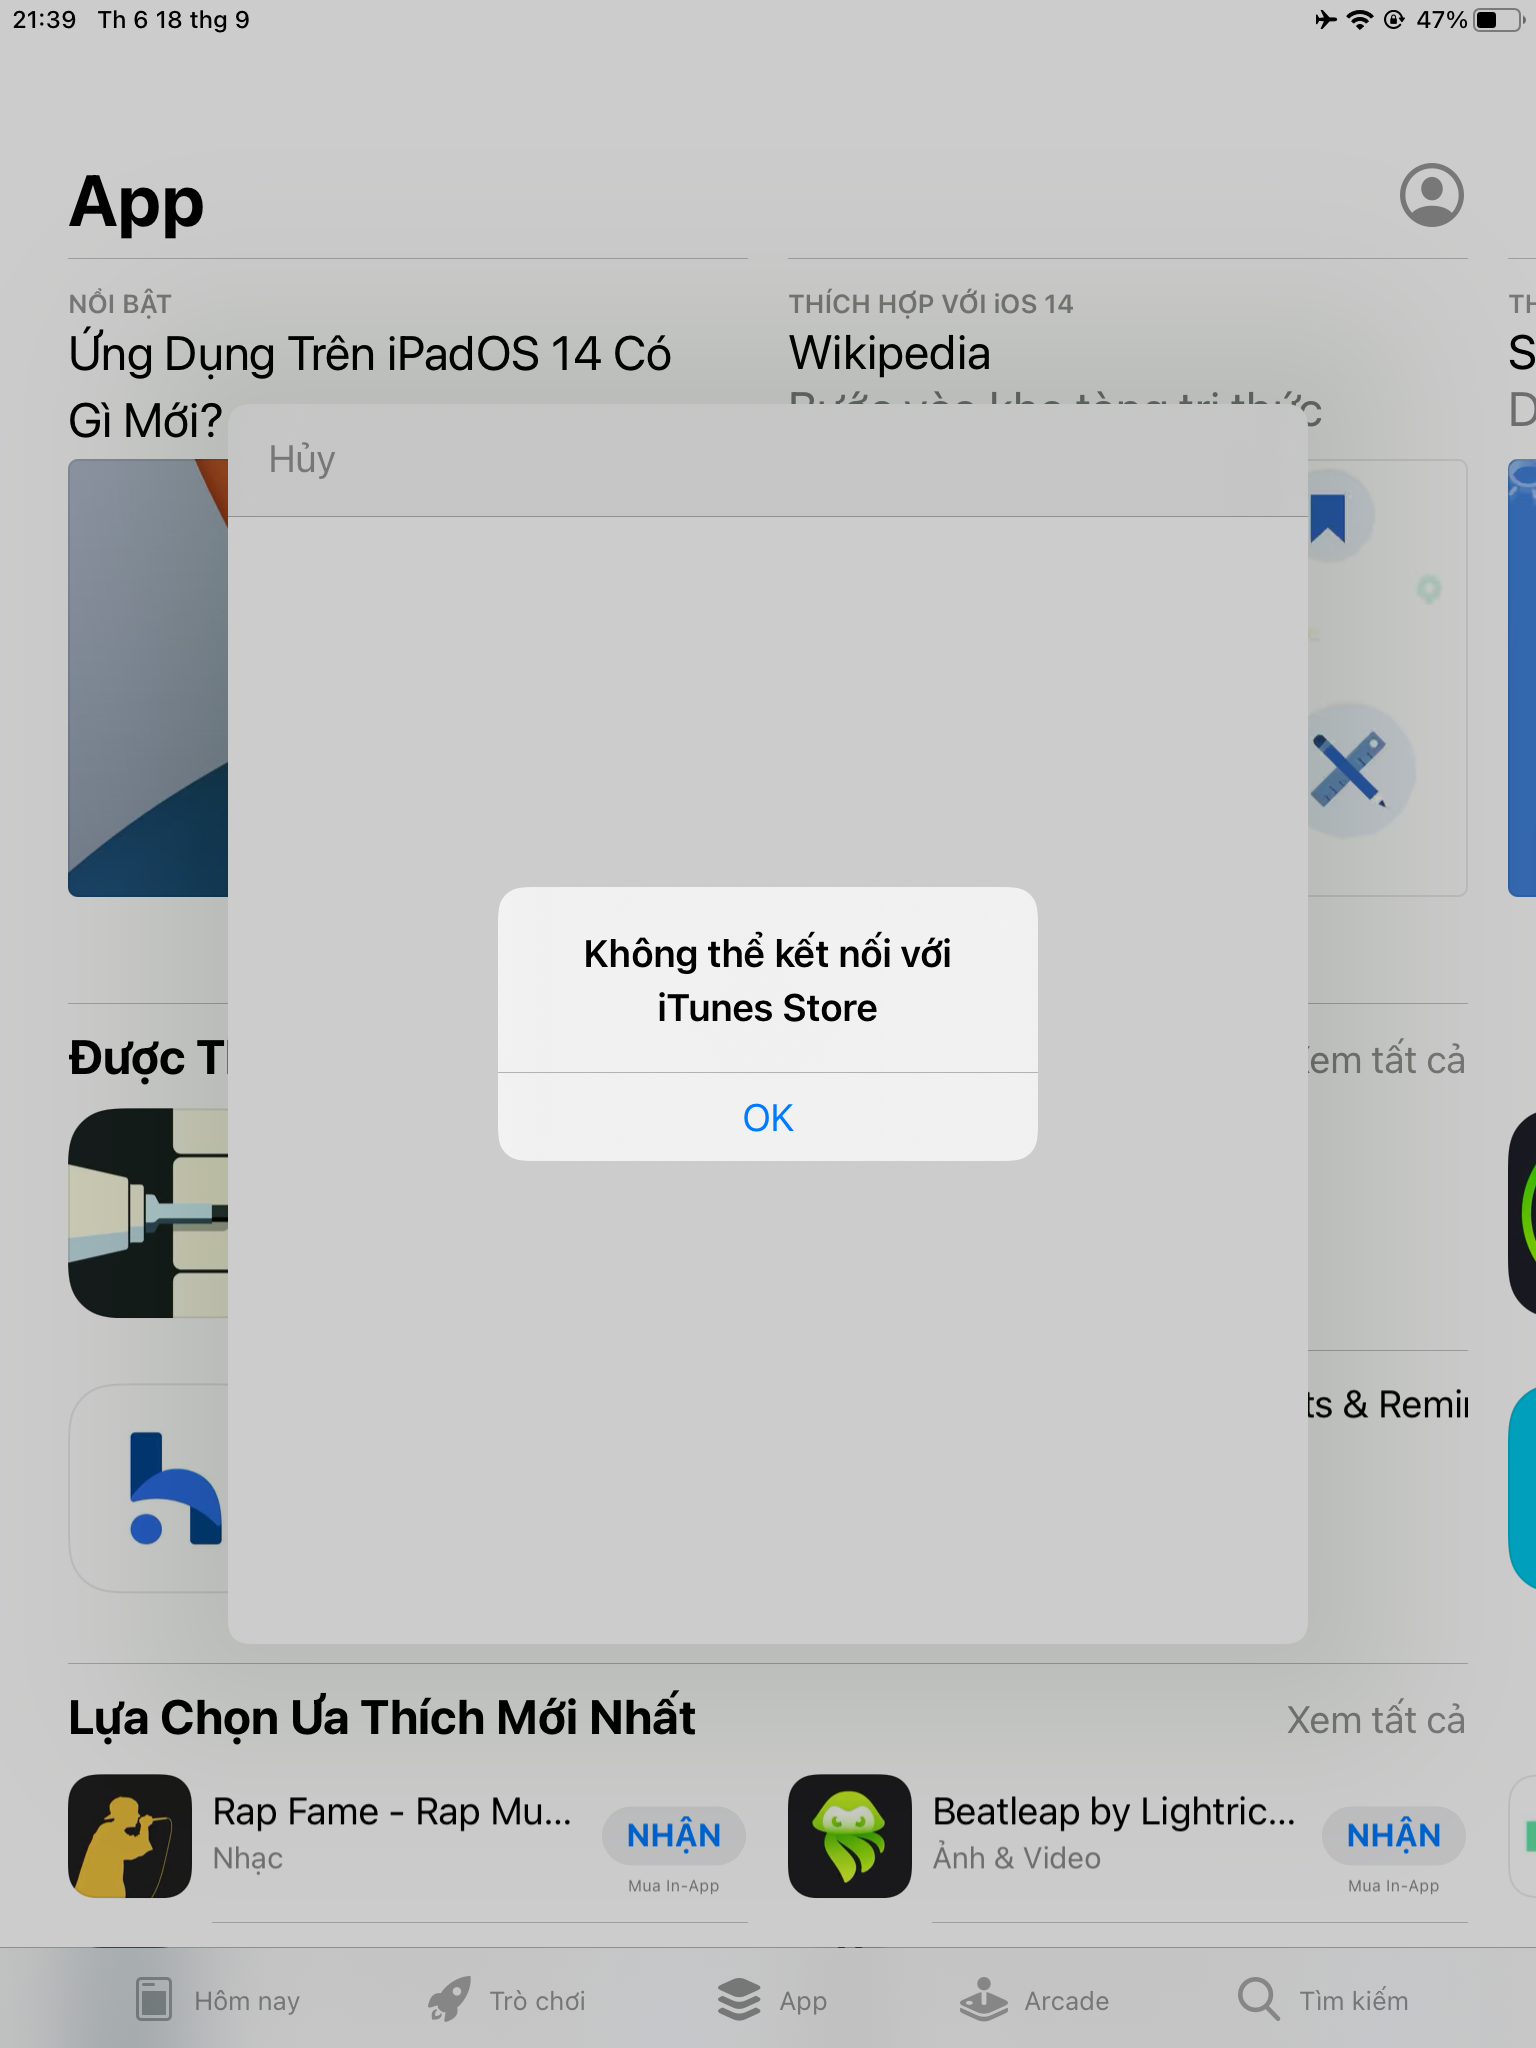Open the Arcade tab
The height and width of the screenshot is (2048, 1536).
(x=1034, y=2000)
